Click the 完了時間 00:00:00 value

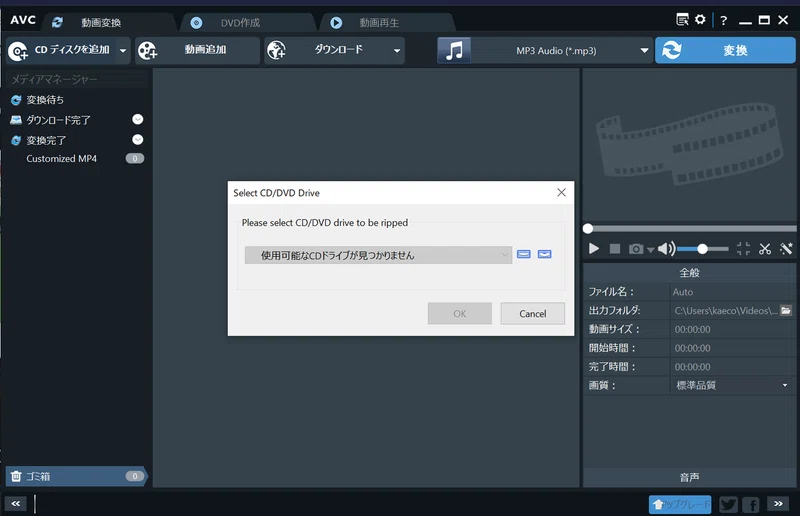(692, 366)
